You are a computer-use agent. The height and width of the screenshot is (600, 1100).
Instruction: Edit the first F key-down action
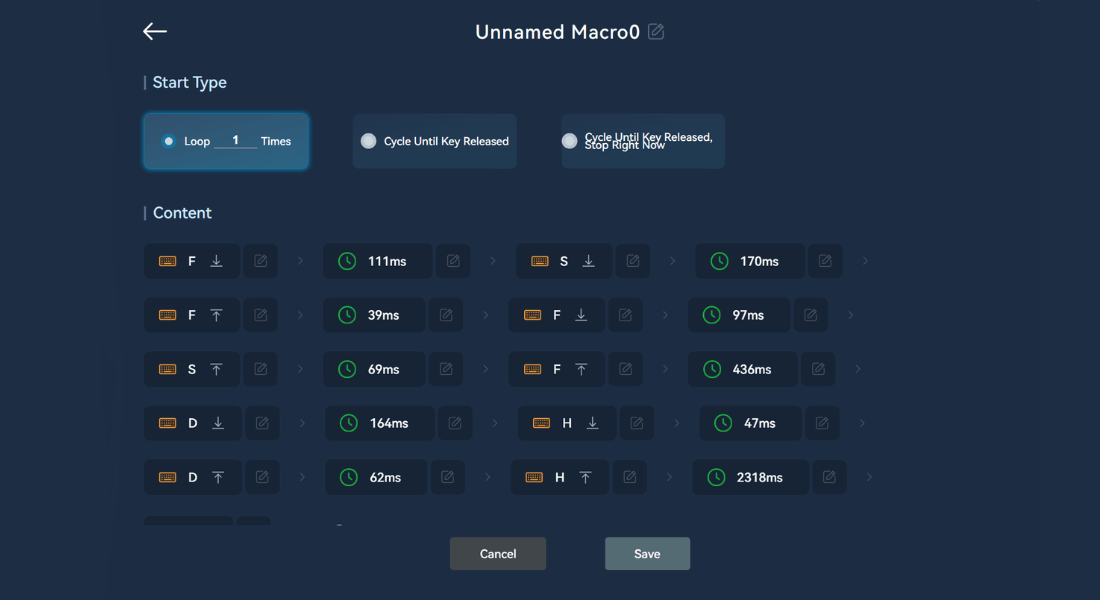coord(260,261)
